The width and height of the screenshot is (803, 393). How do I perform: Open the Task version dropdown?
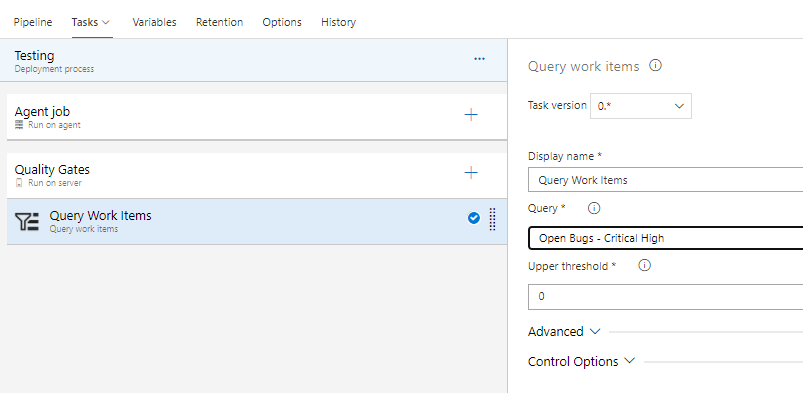[x=641, y=106]
